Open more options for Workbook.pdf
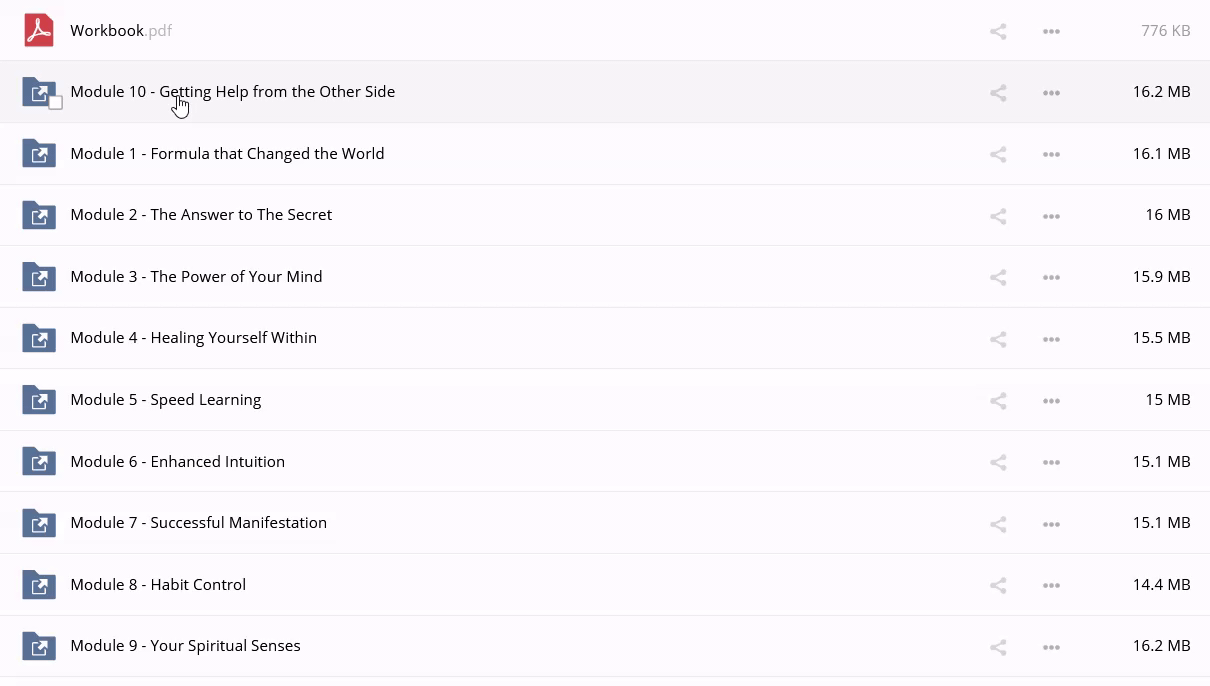Screen dimensions: 1210x686 point(1051,32)
